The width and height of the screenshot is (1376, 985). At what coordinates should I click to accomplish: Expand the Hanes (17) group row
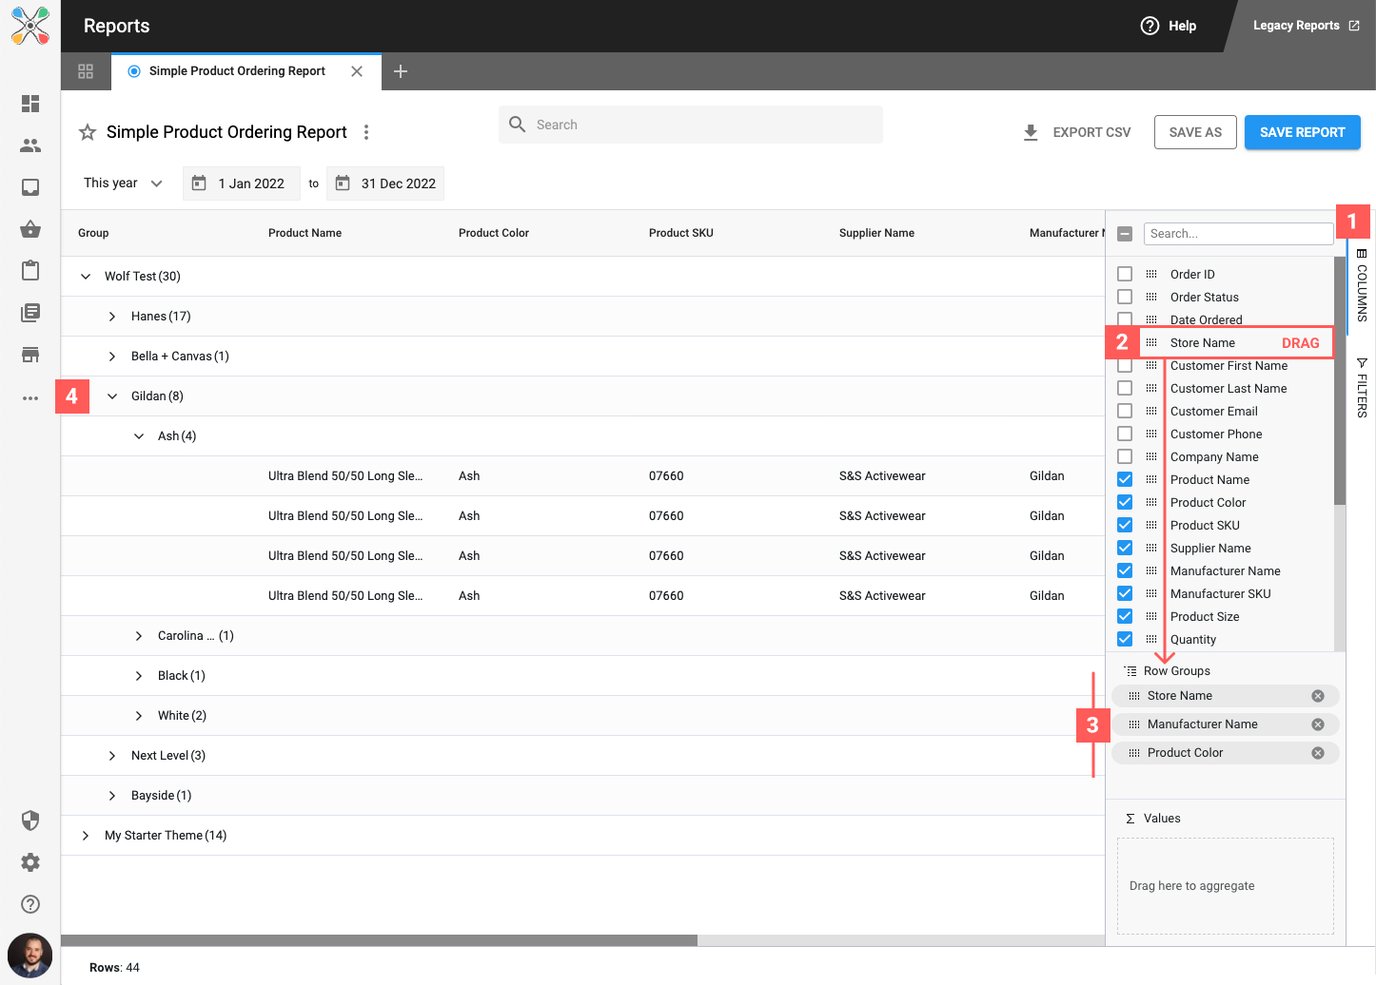click(112, 316)
